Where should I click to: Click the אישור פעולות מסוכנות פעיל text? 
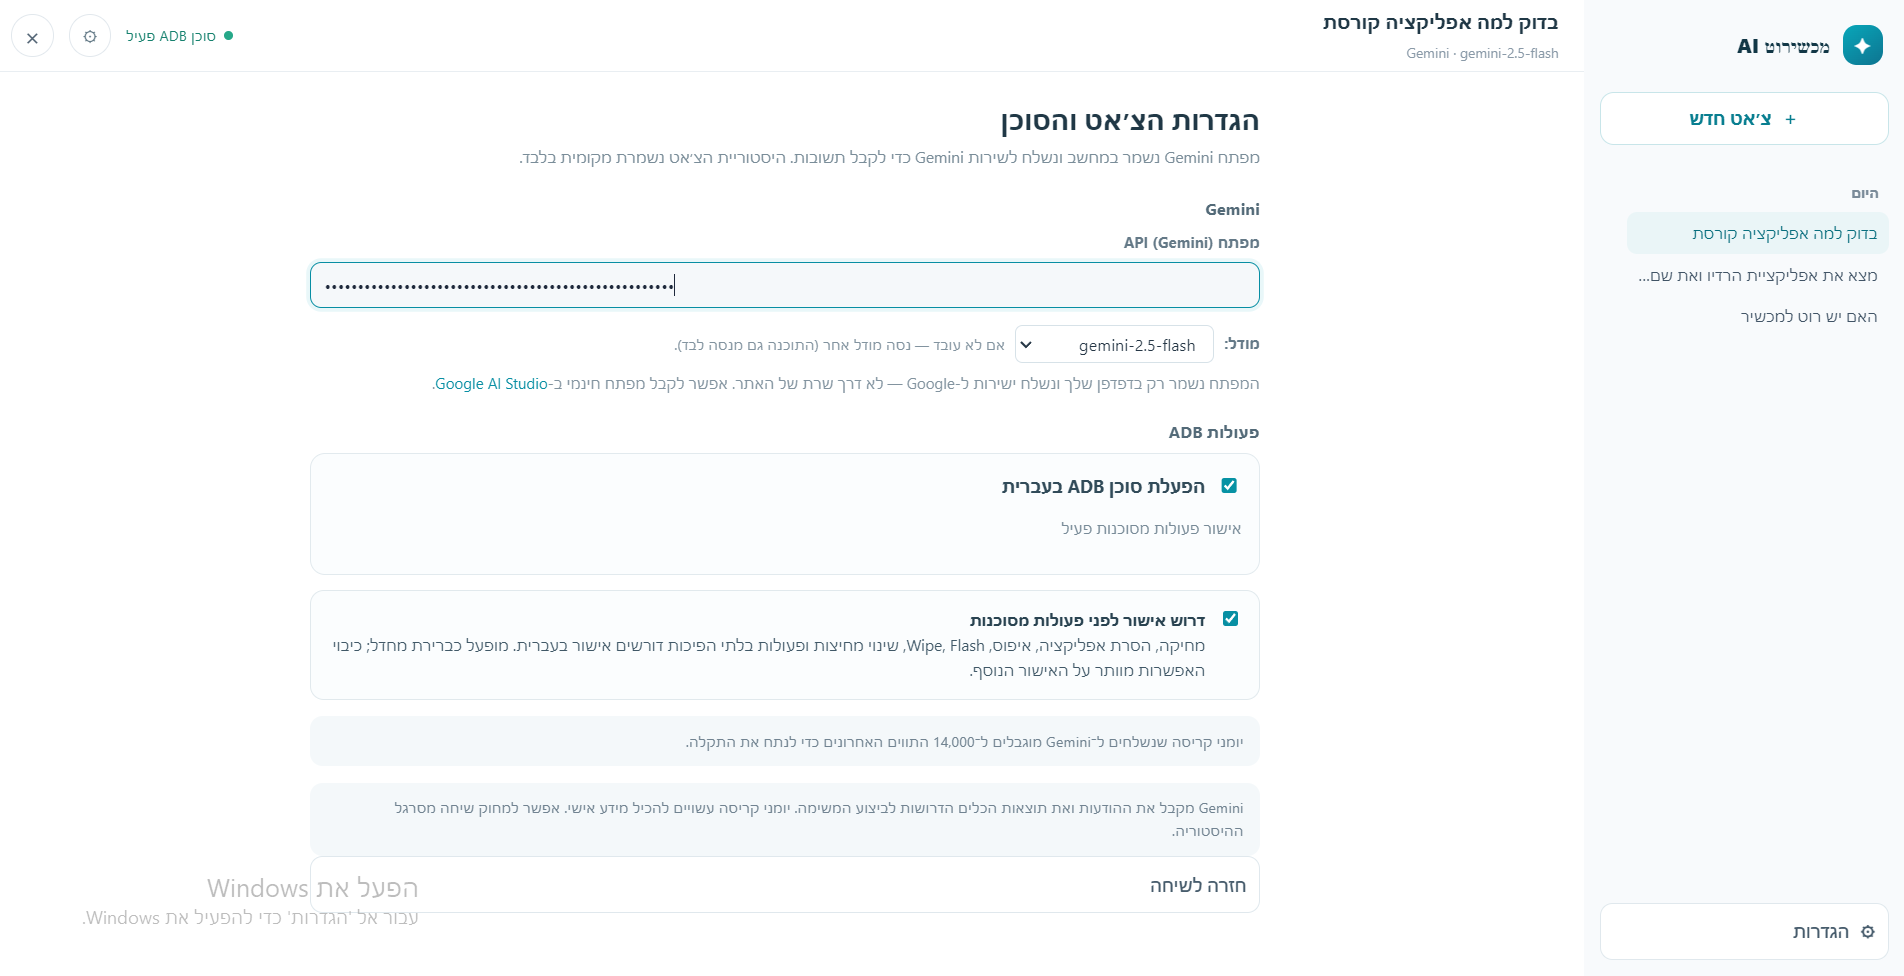[1151, 528]
